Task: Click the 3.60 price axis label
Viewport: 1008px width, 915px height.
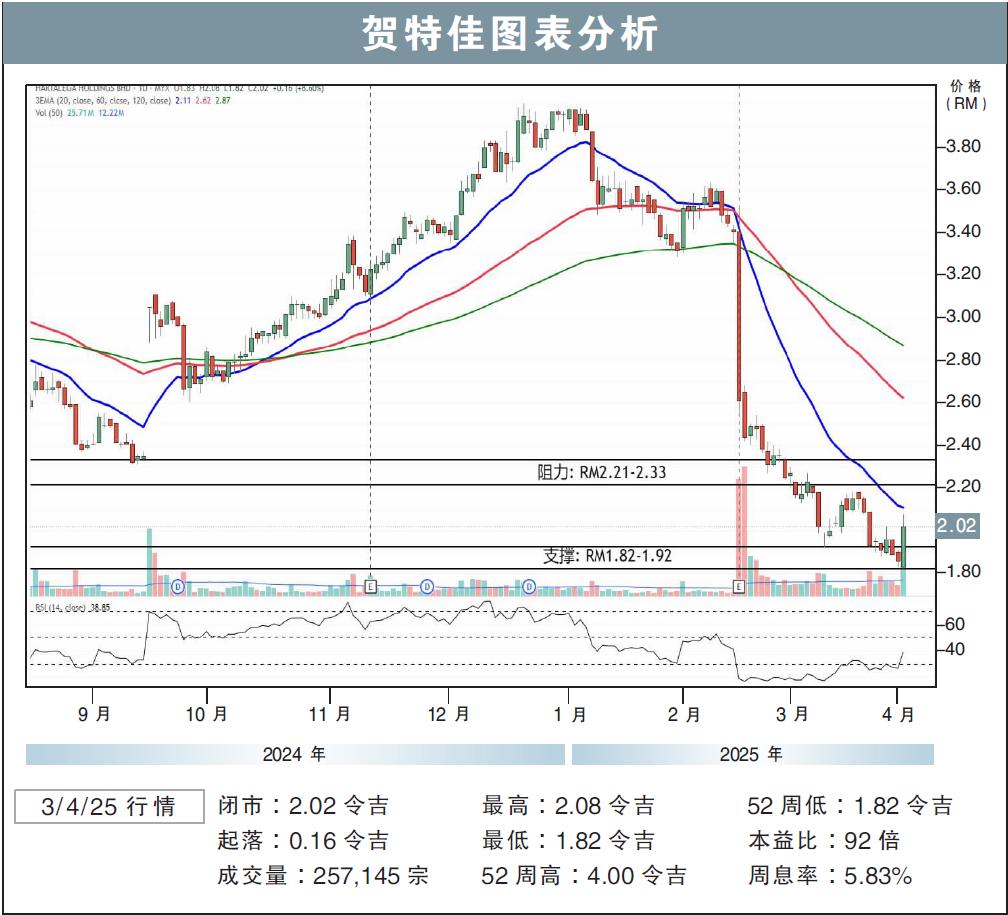Action: [x=963, y=189]
